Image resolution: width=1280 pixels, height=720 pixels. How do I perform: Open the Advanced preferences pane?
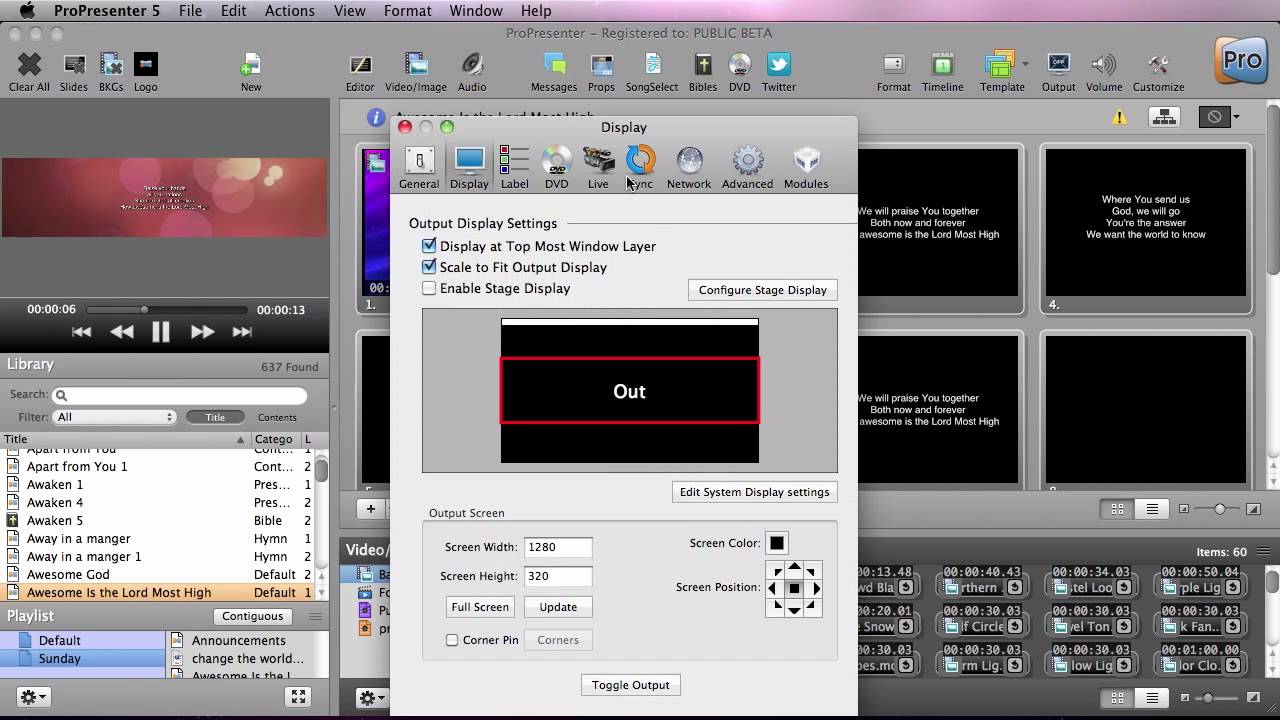pyautogui.click(x=748, y=167)
